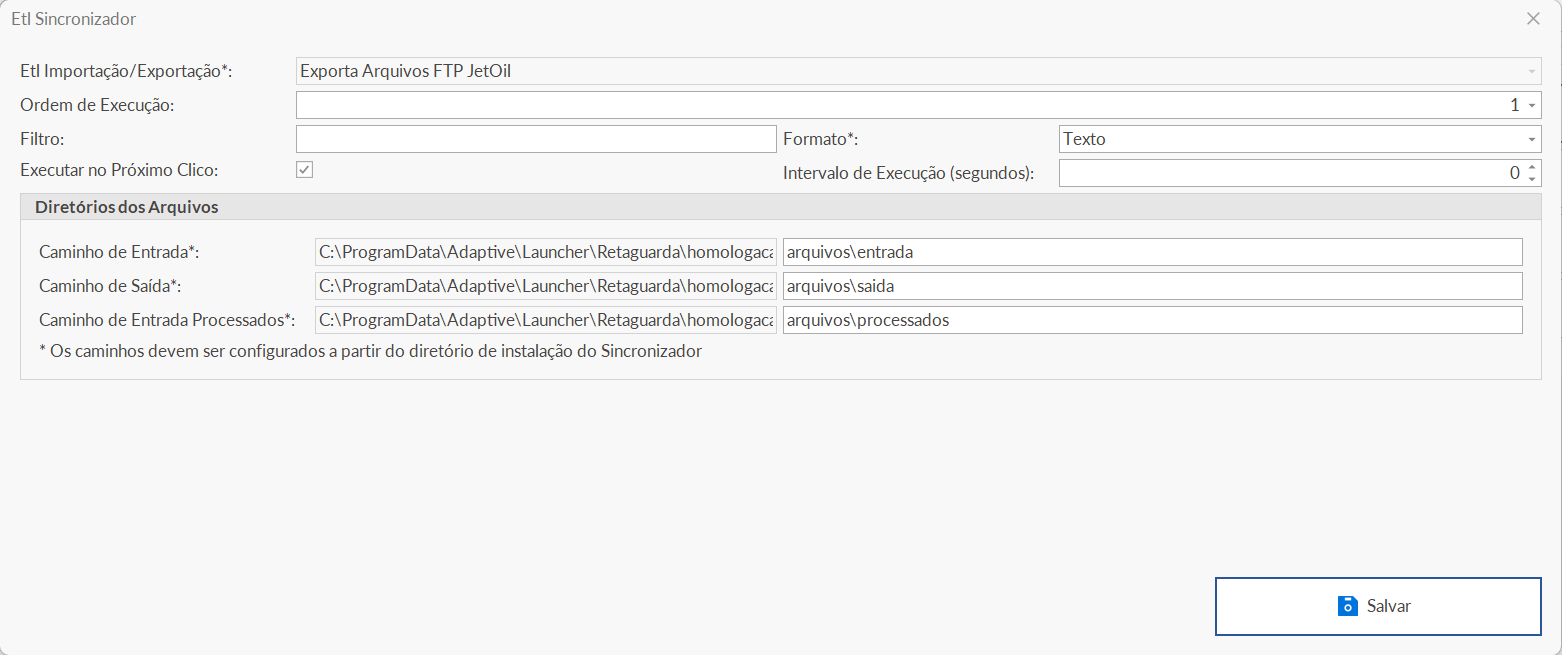1562x655 pixels.
Task: Select the arquivos\processados path field
Action: (1152, 320)
